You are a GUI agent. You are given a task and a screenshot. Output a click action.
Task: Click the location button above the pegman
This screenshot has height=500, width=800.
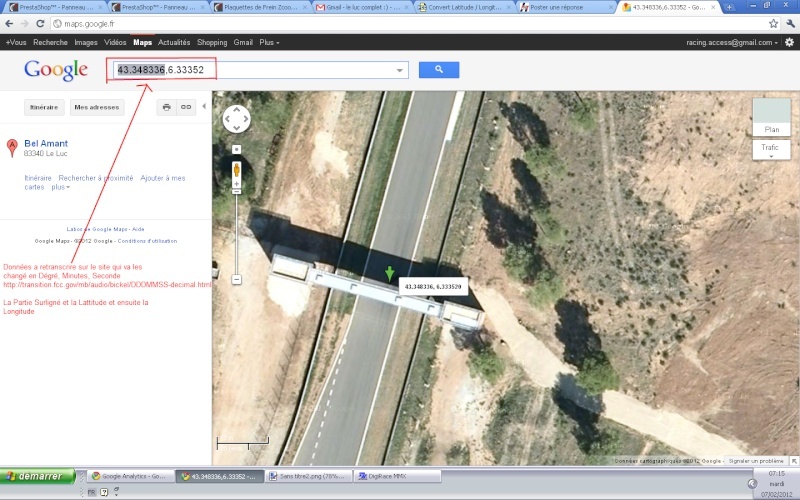(236, 149)
